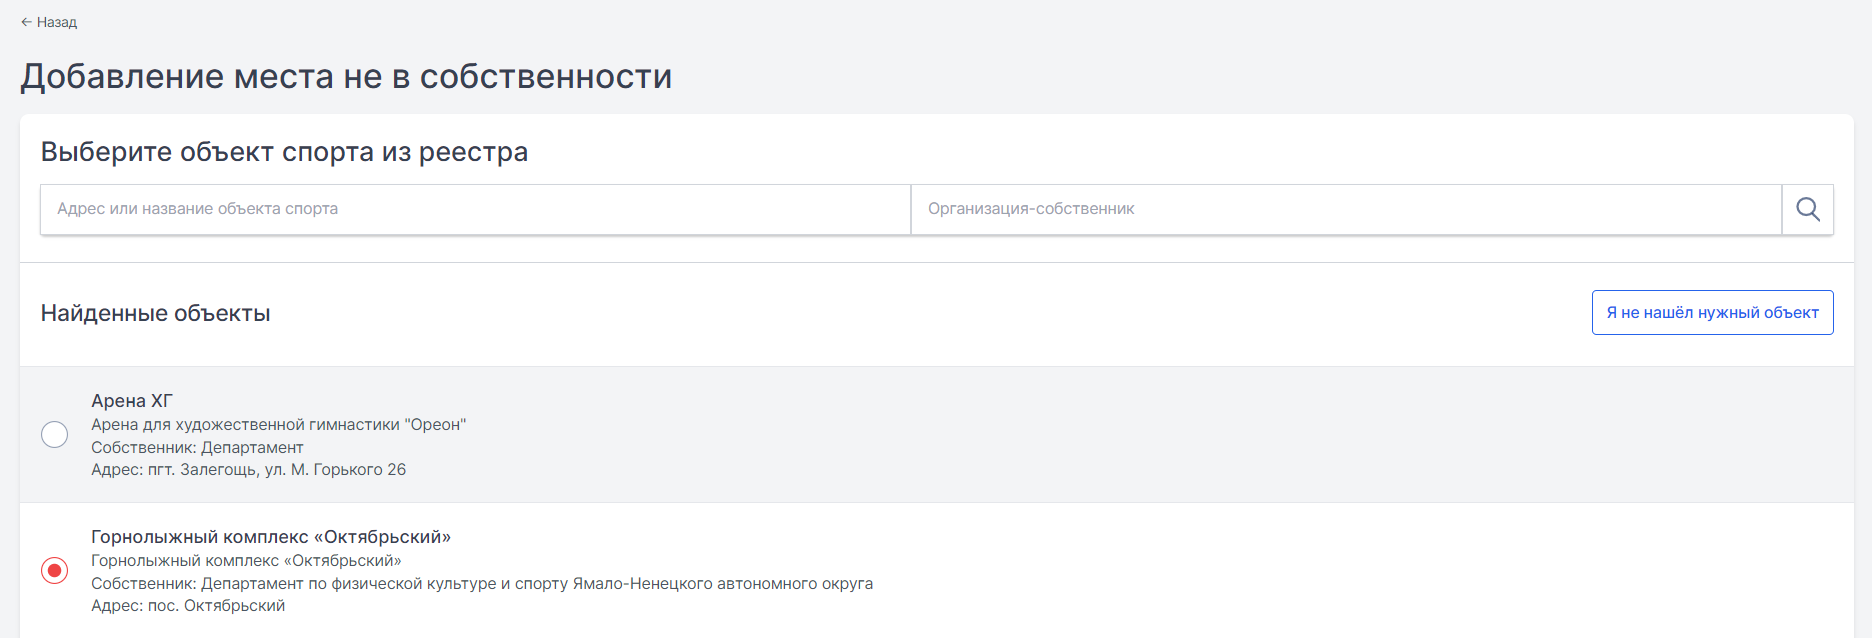1872x638 pixels.
Task: Click the Я не нашёл нужный объект button
Action: [1712, 313]
